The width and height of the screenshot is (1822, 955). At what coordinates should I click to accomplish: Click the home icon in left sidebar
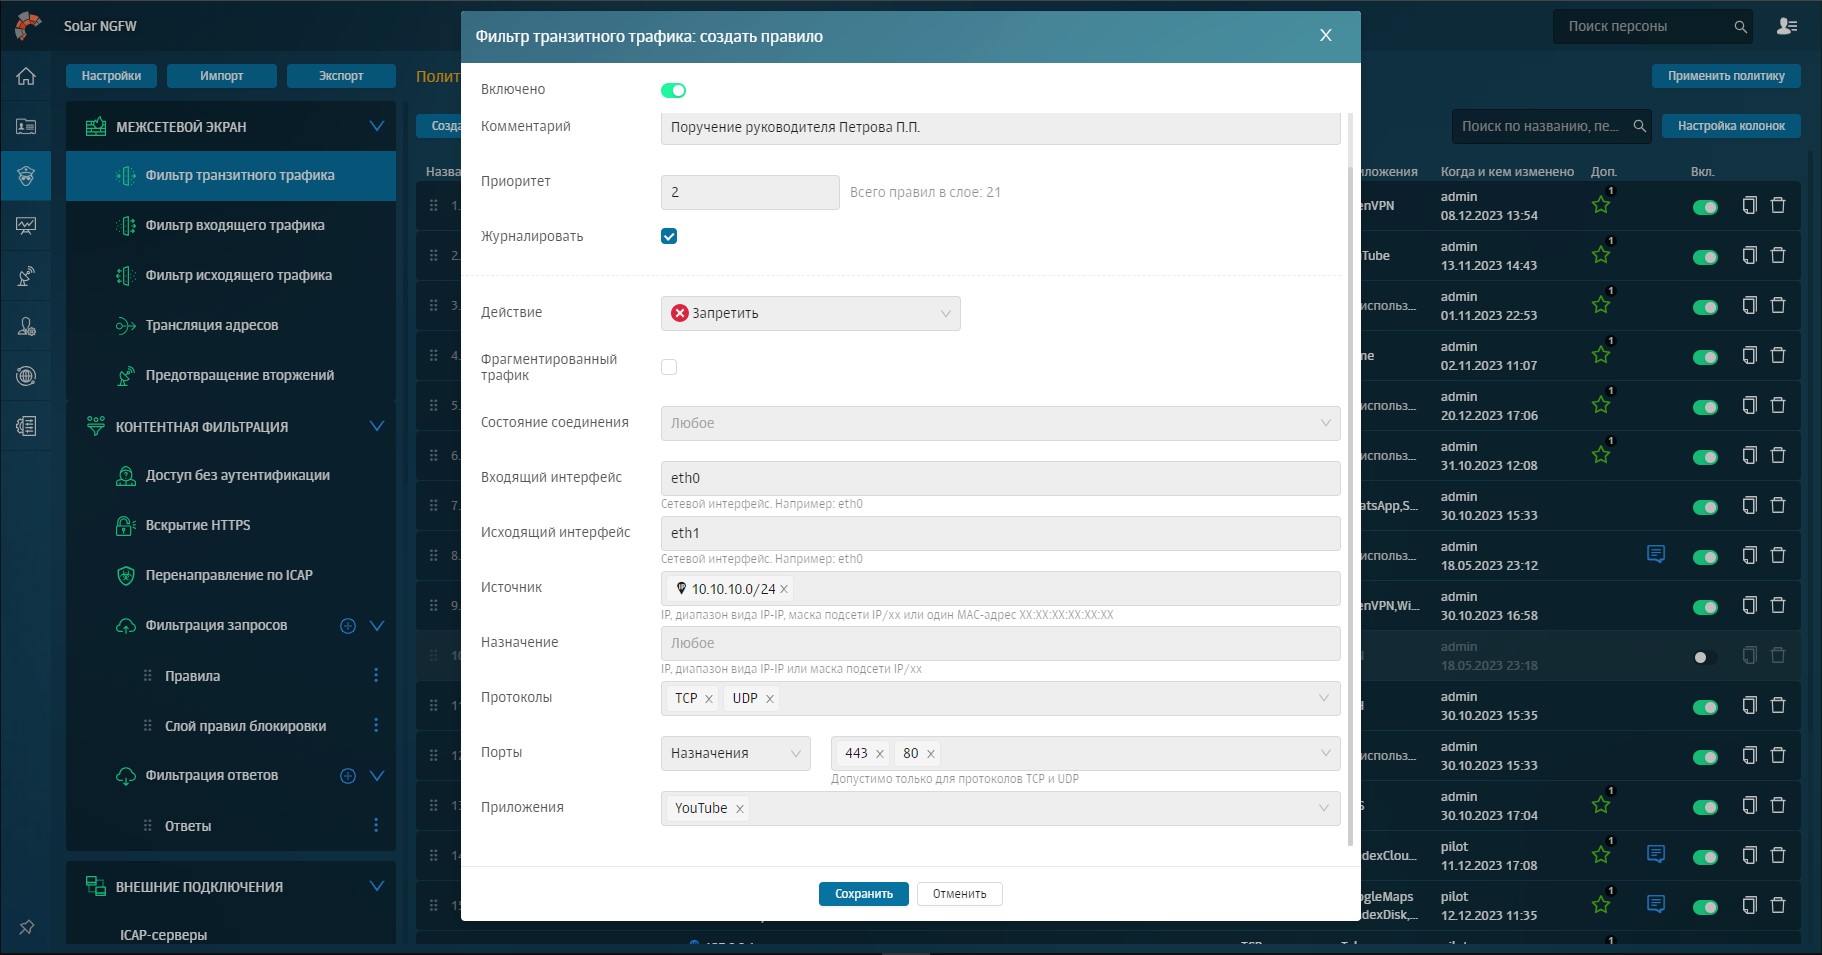click(26, 76)
